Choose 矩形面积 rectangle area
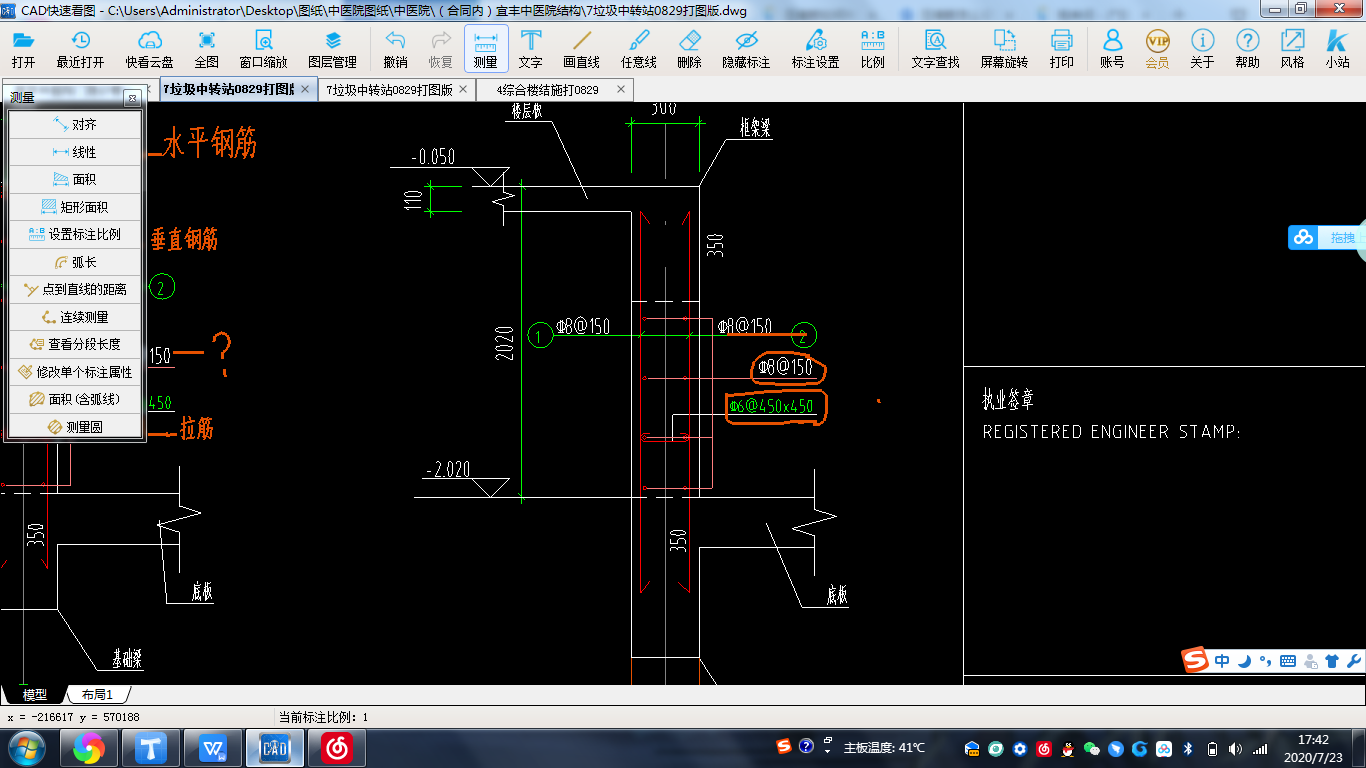 (75, 207)
